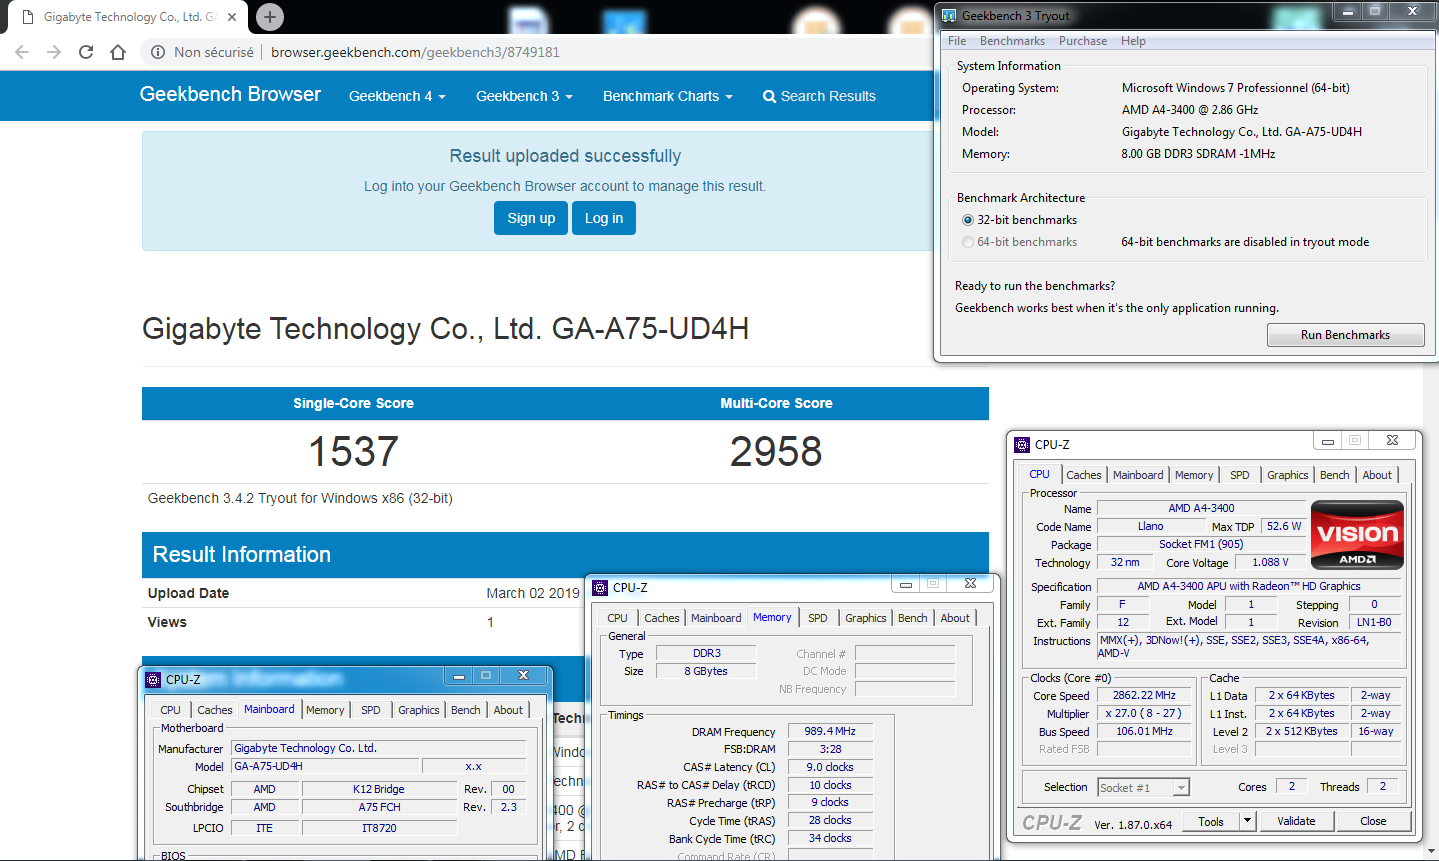Reload the Geekbench page
Image resolution: width=1439 pixels, height=861 pixels.
86,52
